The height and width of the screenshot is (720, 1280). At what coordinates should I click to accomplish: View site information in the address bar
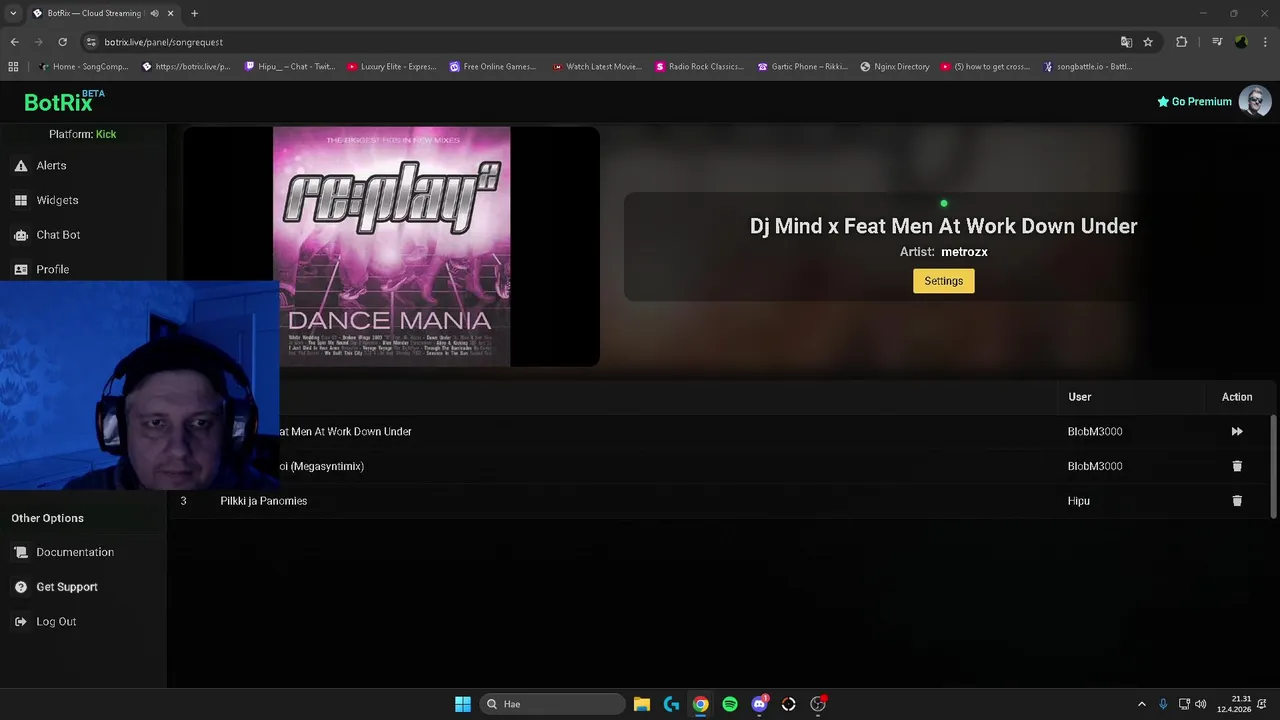point(91,42)
